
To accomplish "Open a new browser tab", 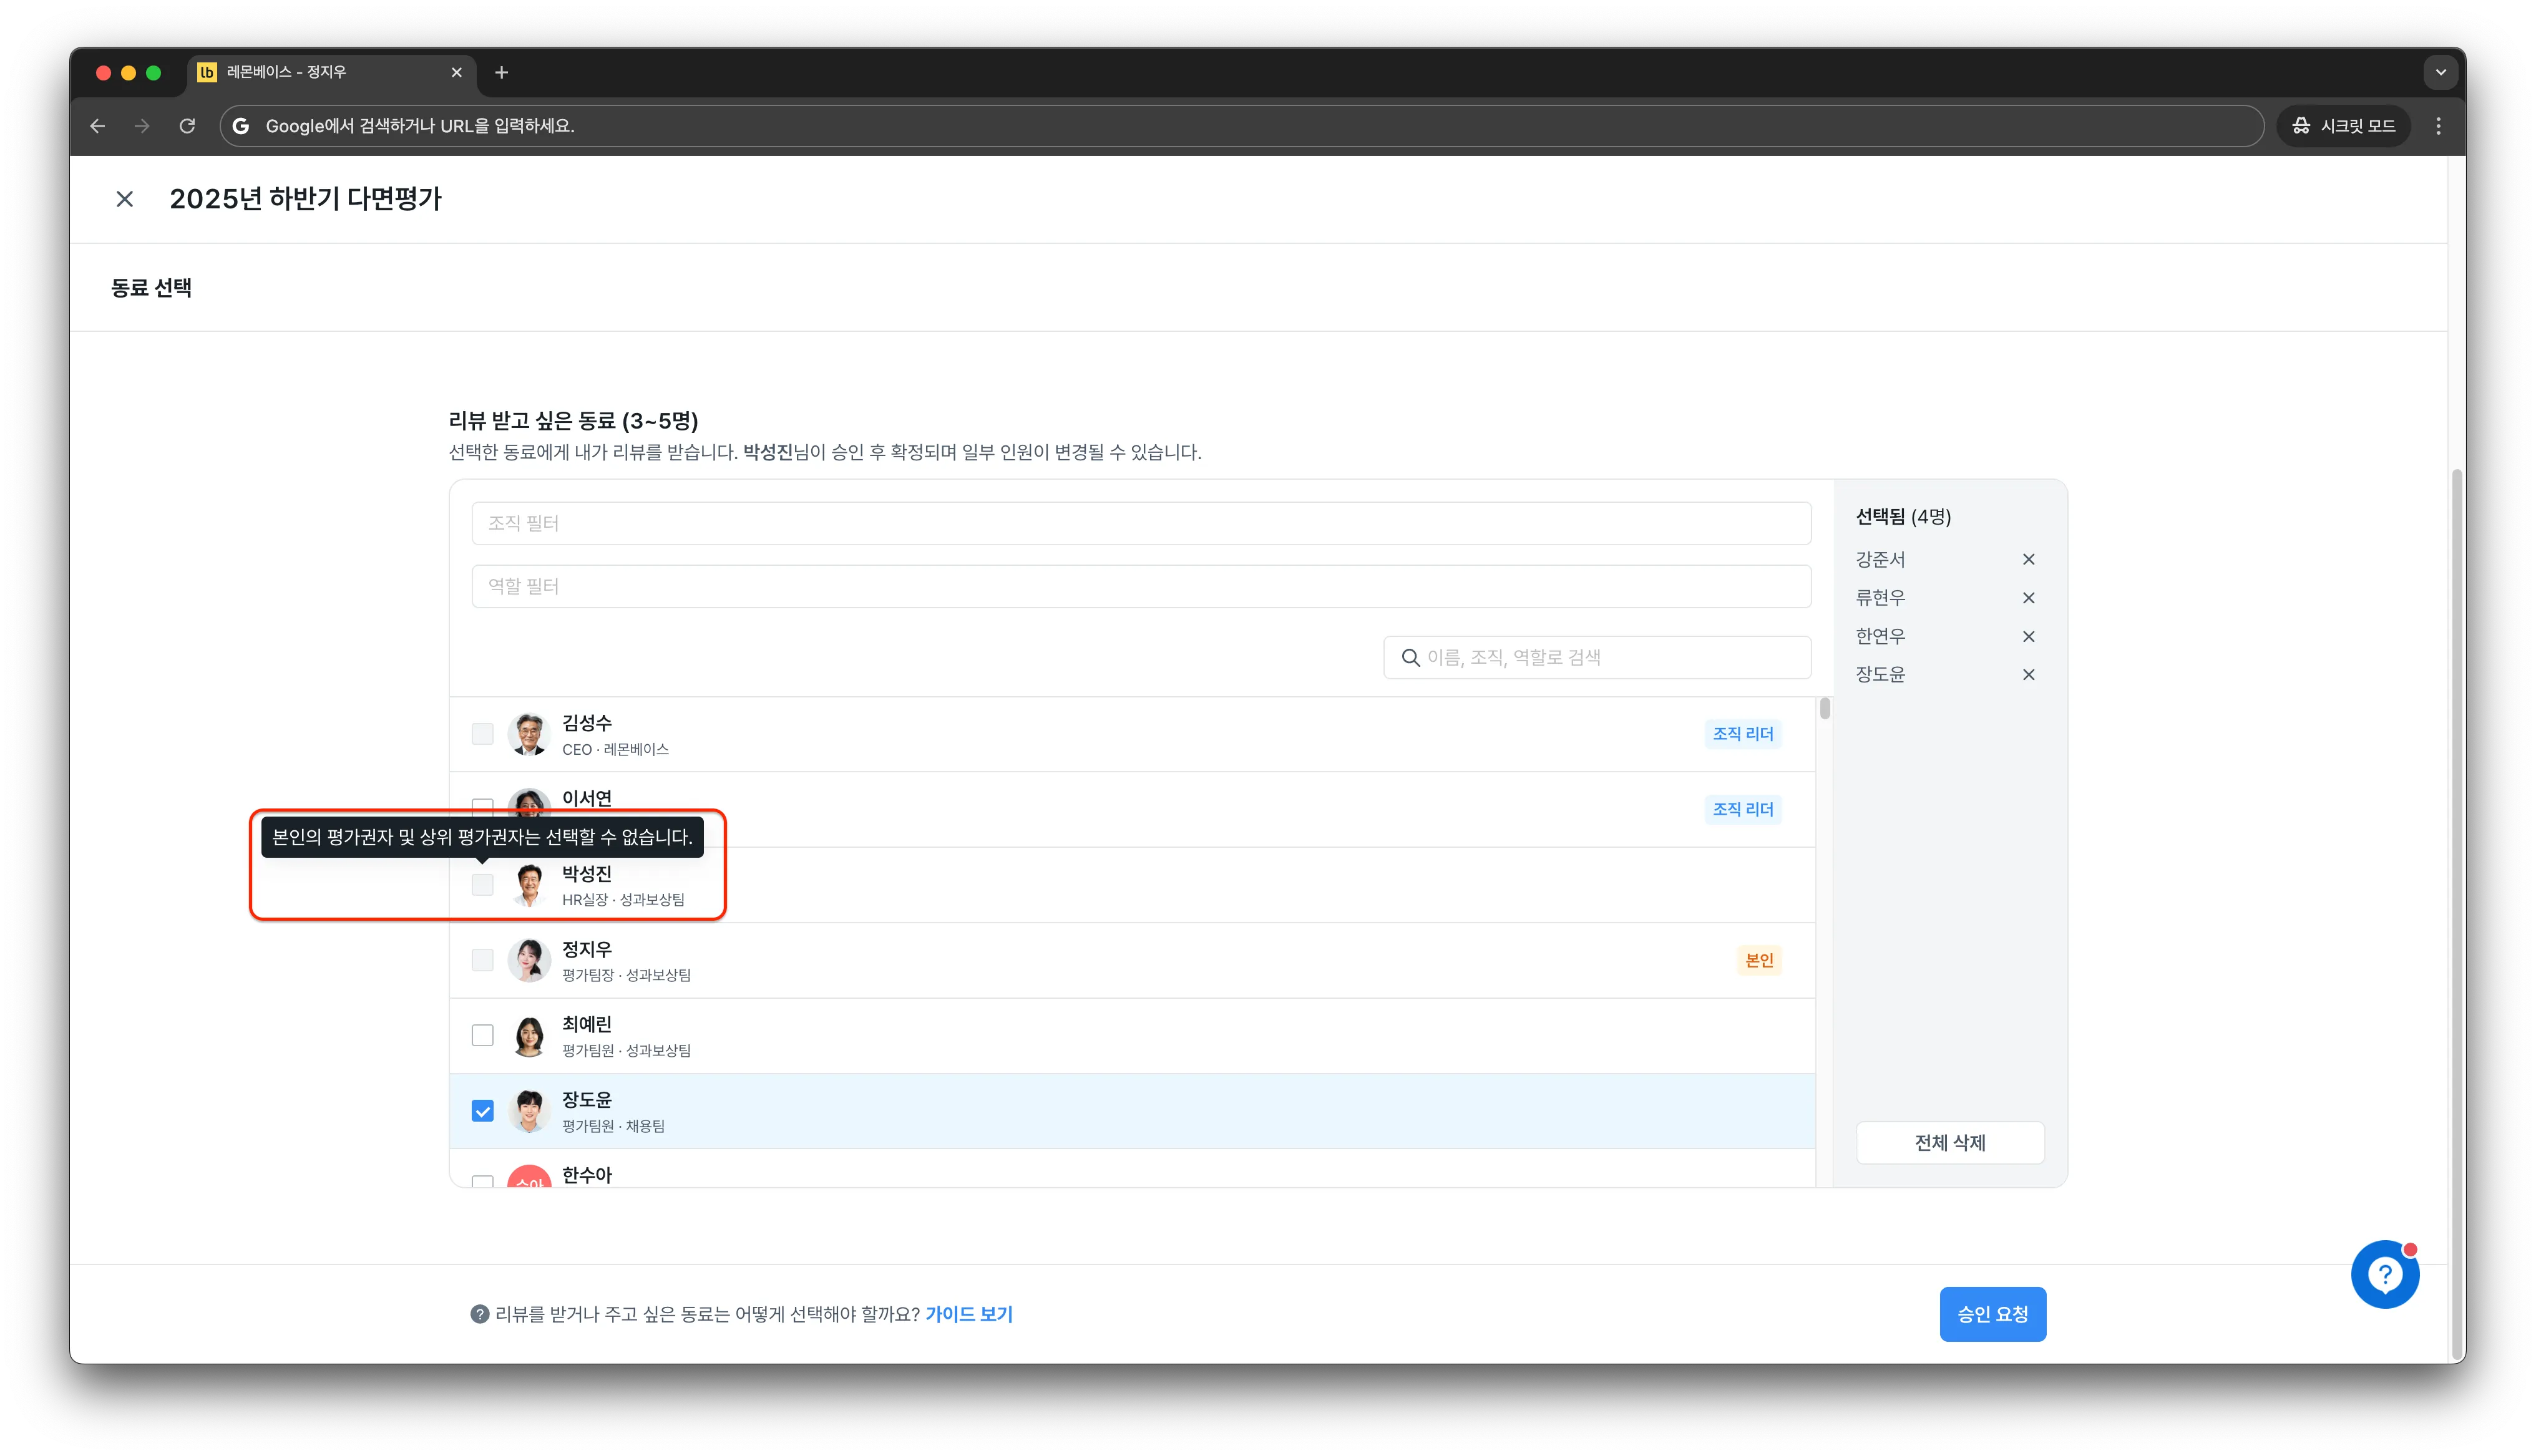I will tap(501, 72).
